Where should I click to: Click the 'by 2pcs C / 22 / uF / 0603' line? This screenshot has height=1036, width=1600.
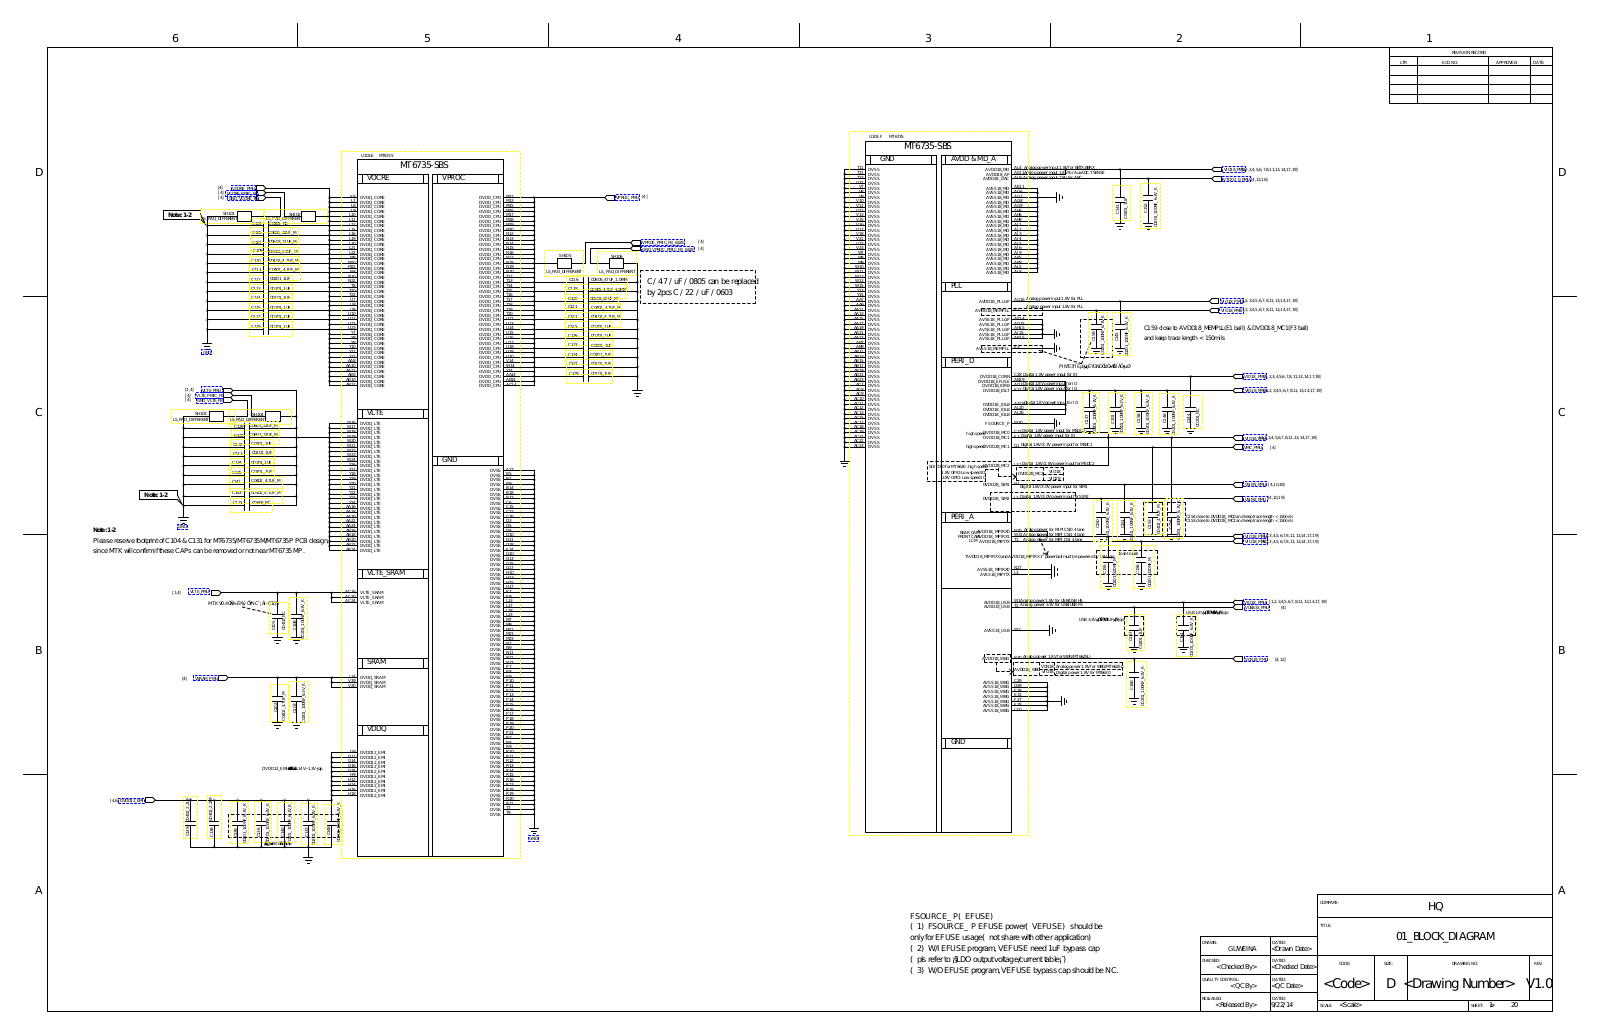690,293
